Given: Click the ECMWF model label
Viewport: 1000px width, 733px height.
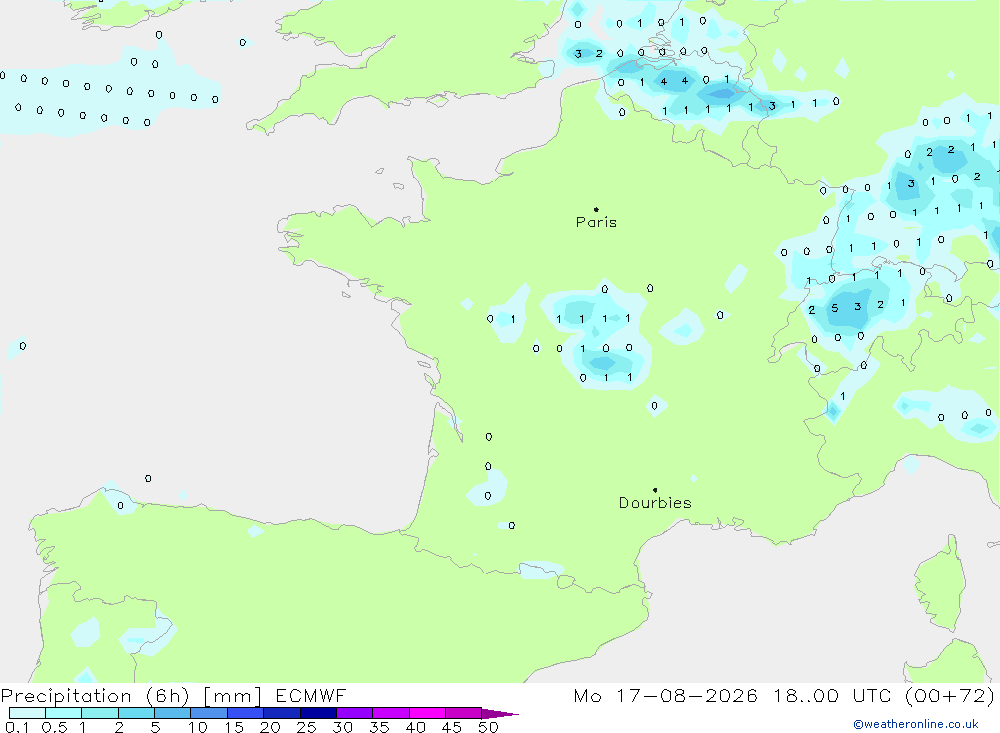Looking at the screenshot, I should [311, 696].
